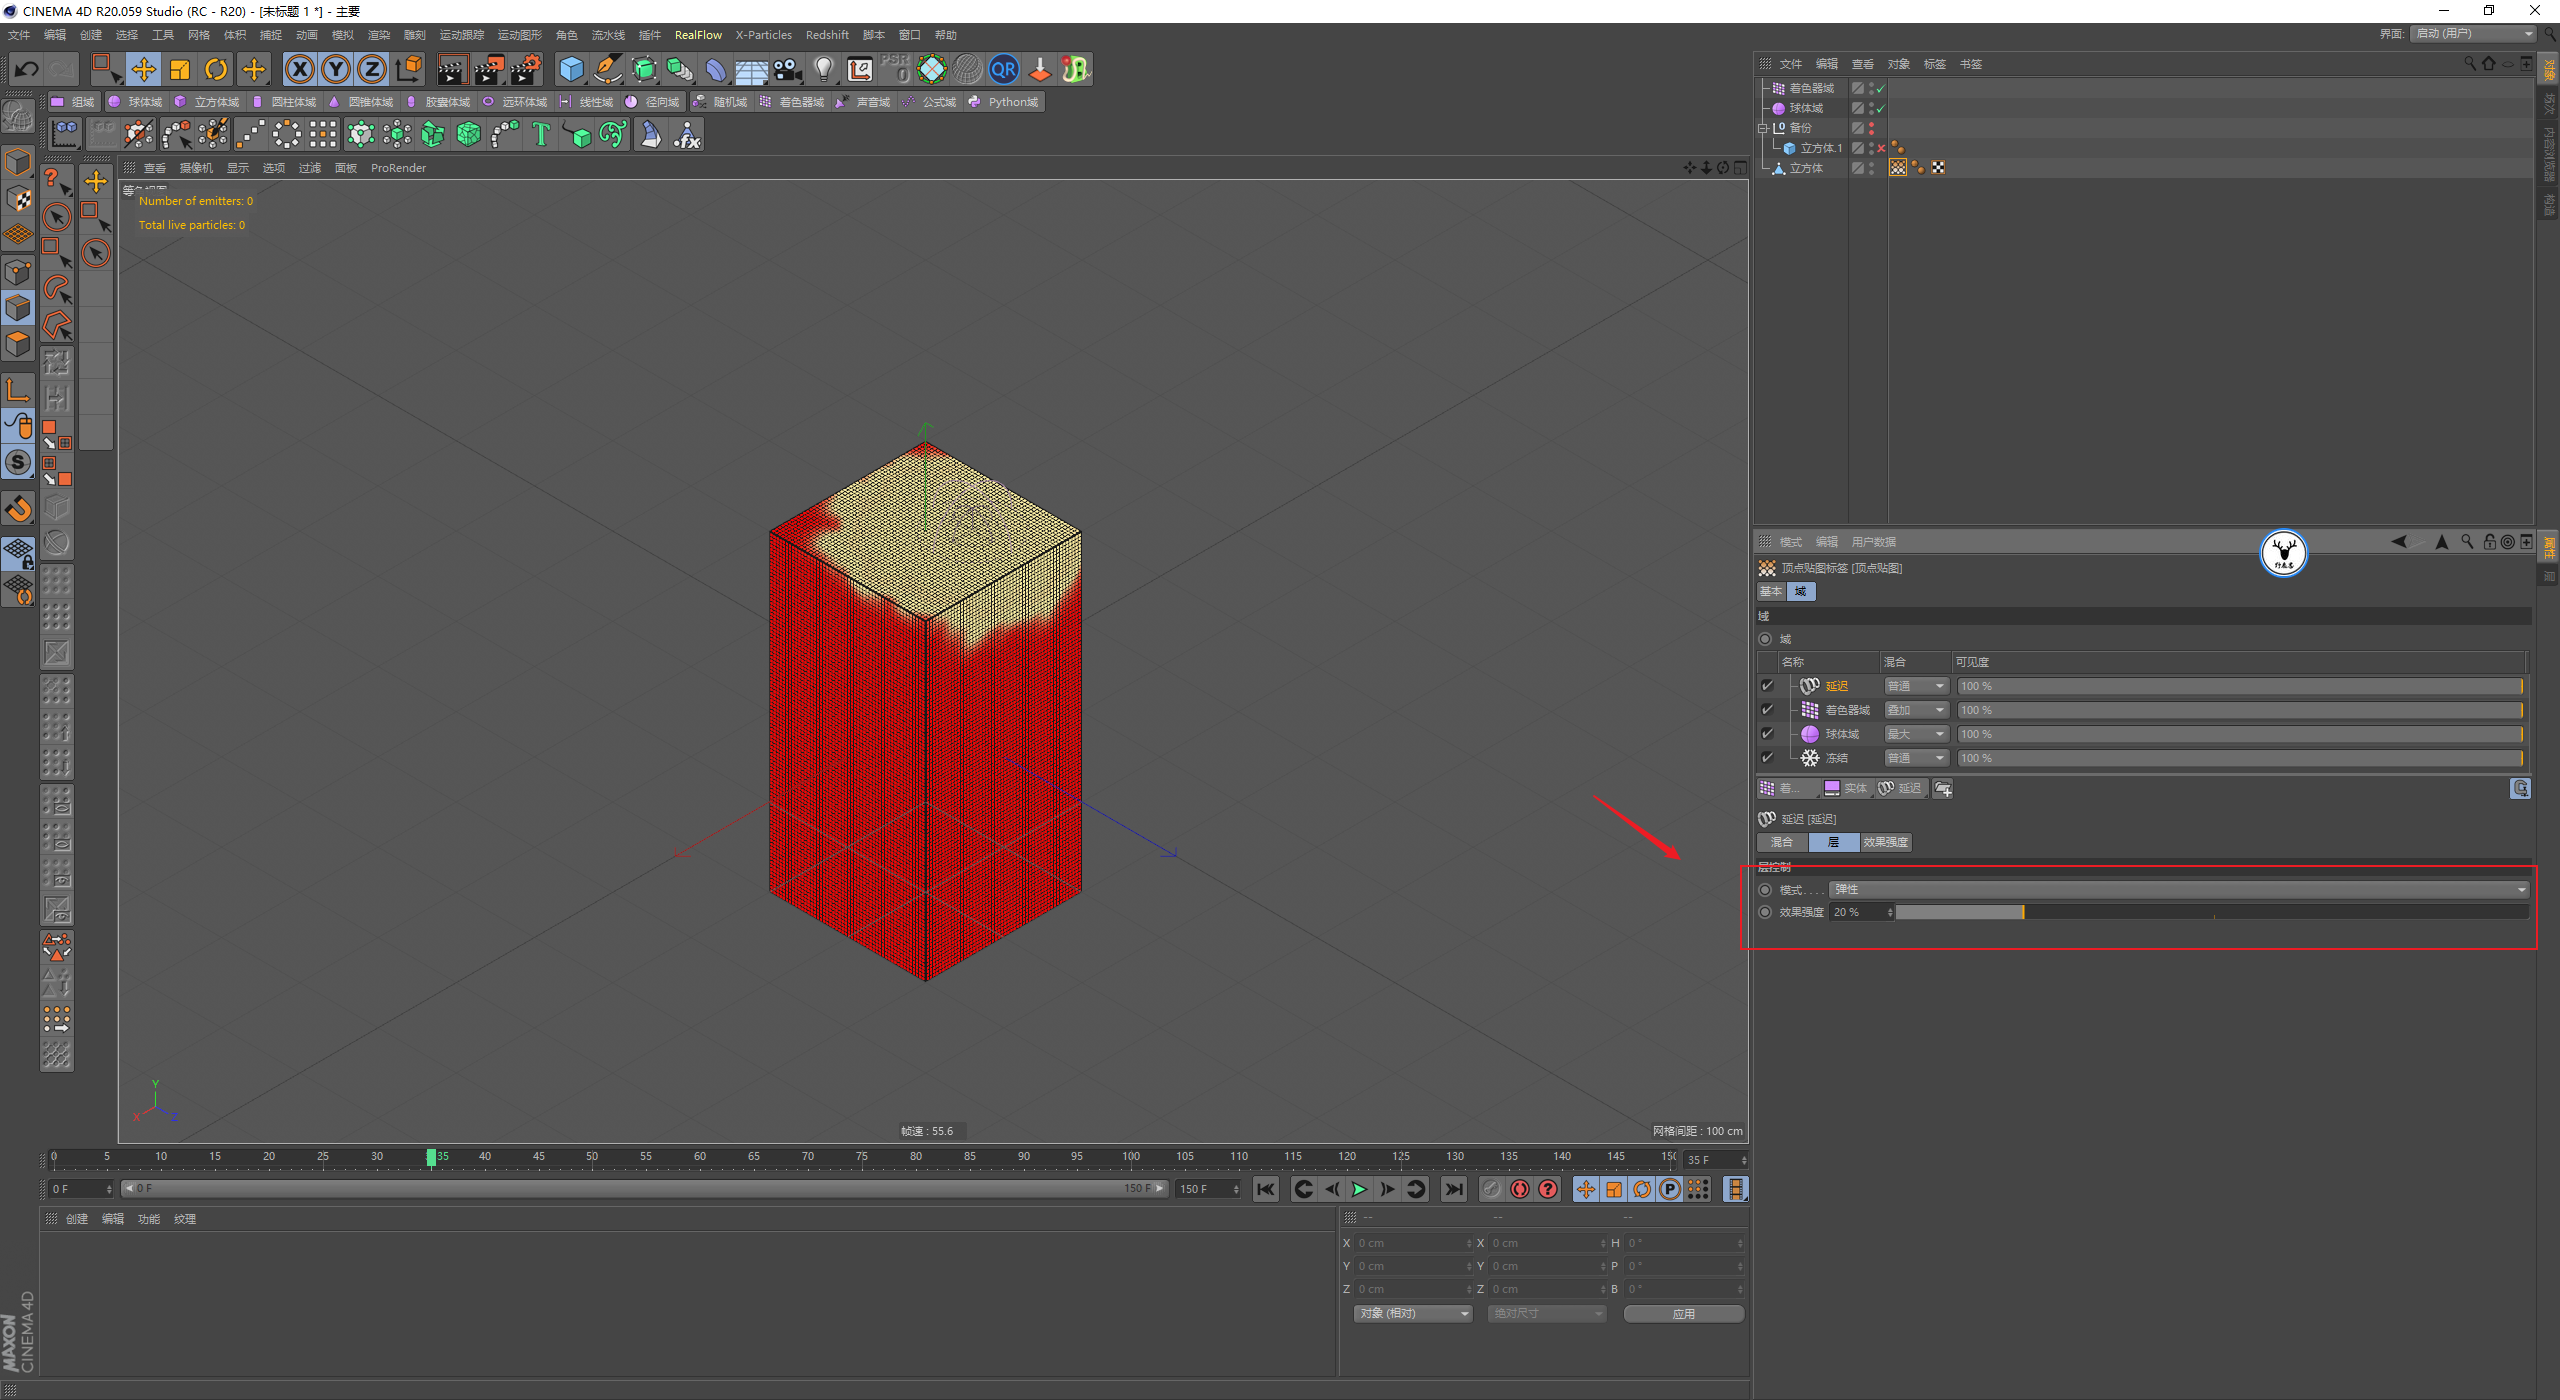The width and height of the screenshot is (2560, 1400).
Task: Switch to the 效果强度 tab
Action: pos(1885,843)
